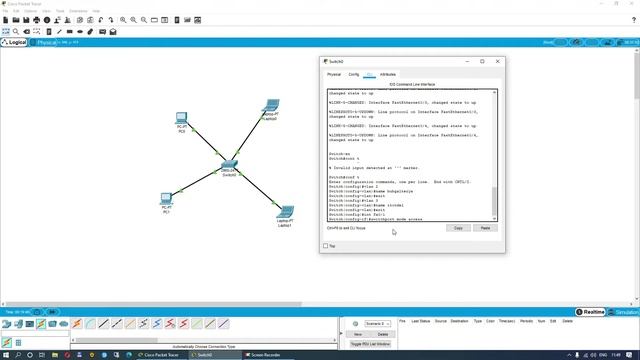
Task: Zoom in on the workspace
Action: (x=123, y=20)
